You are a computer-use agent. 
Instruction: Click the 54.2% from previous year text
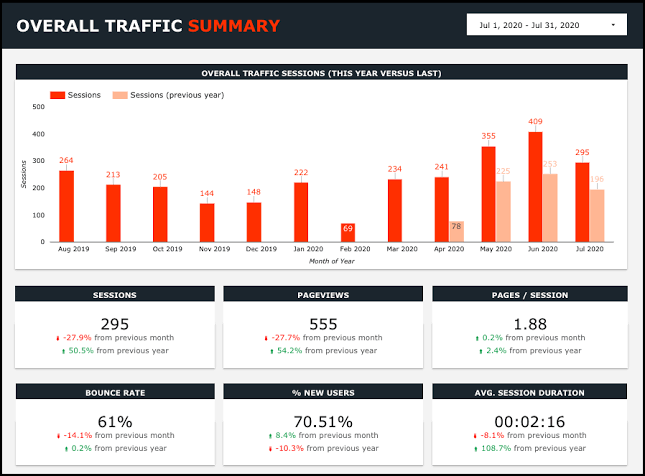327,351
